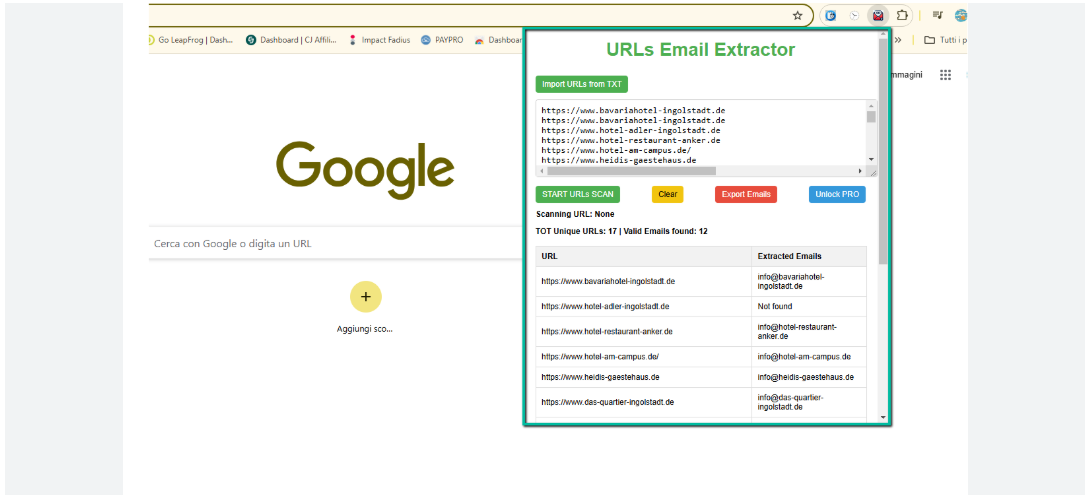
Task: Bookmark this page with the star icon
Action: (797, 15)
